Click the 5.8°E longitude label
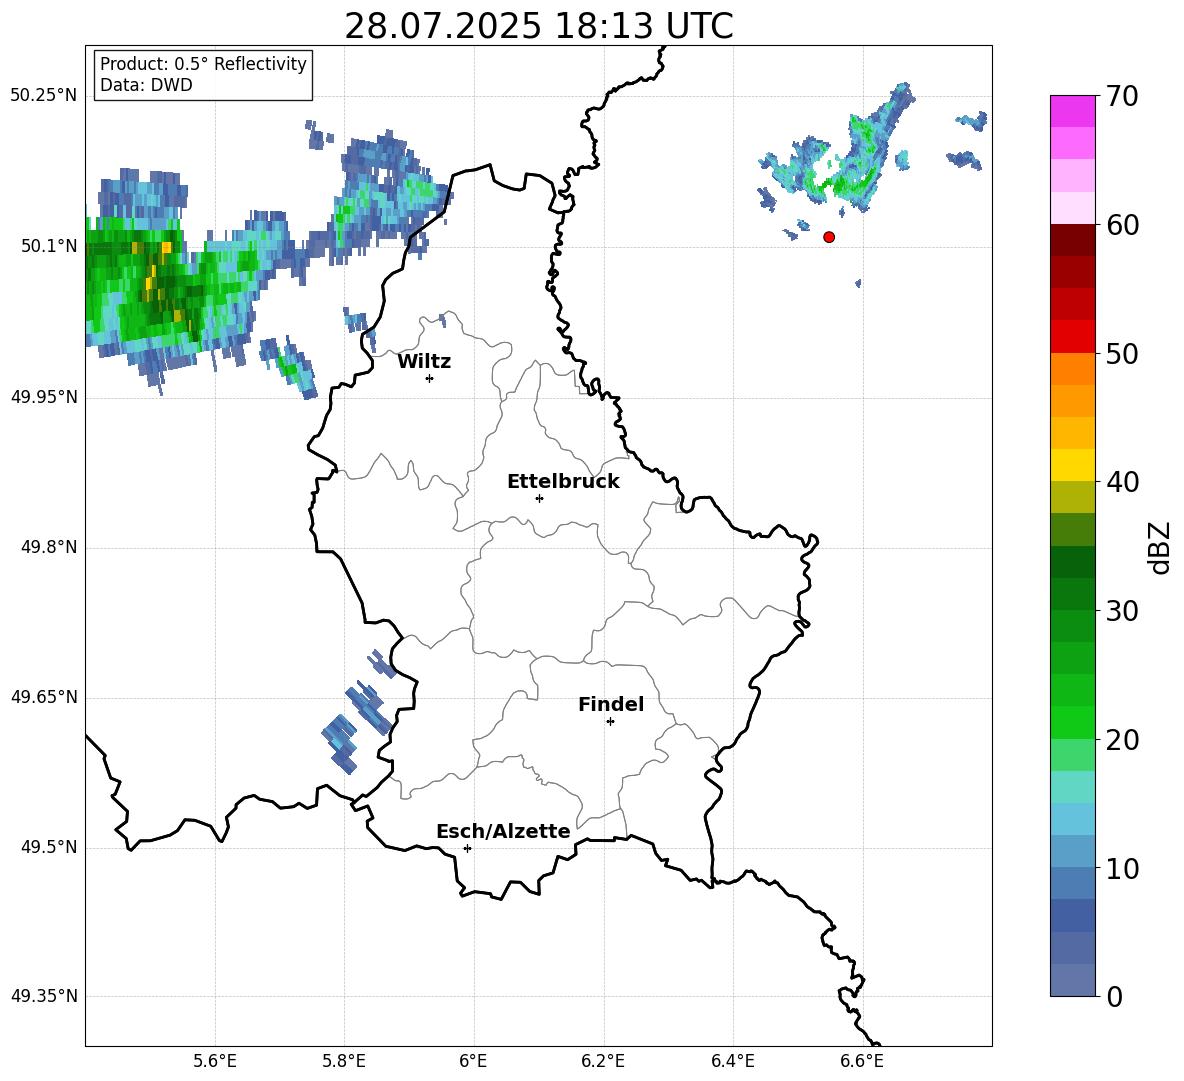Screen dimensions: 1184x1081 click(x=344, y=1061)
